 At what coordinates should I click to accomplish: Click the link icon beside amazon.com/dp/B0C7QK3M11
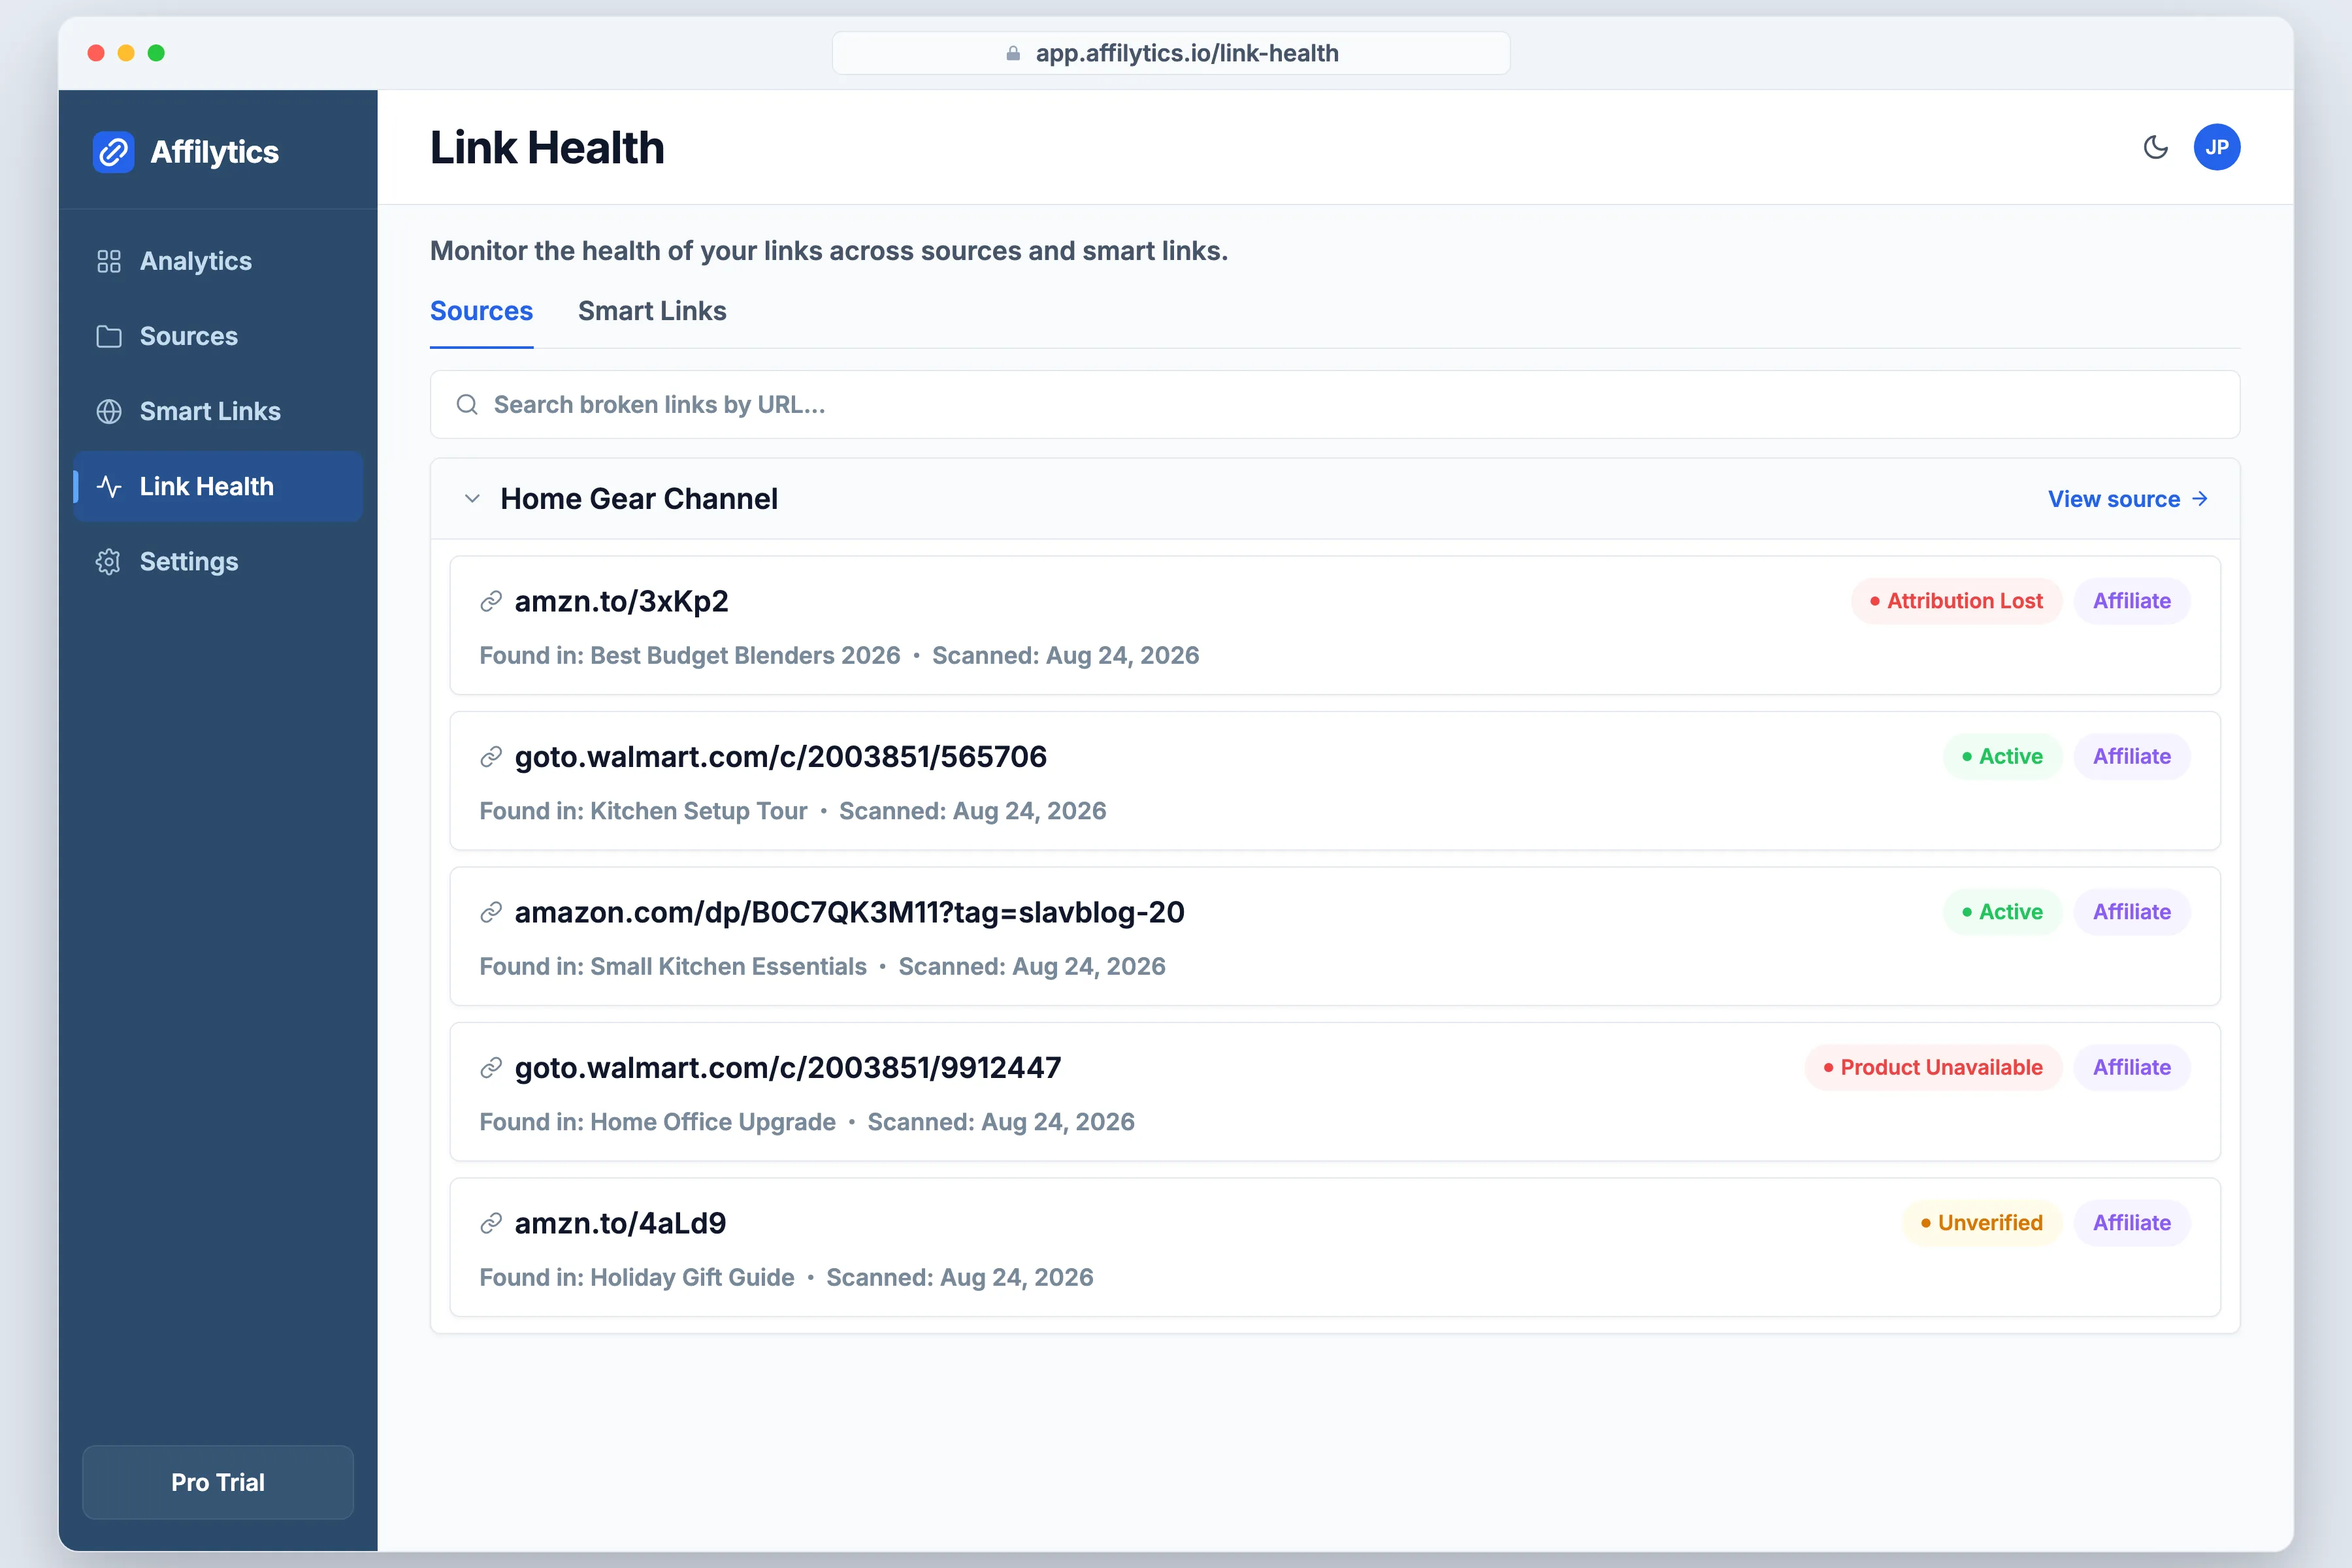pyautogui.click(x=490, y=912)
